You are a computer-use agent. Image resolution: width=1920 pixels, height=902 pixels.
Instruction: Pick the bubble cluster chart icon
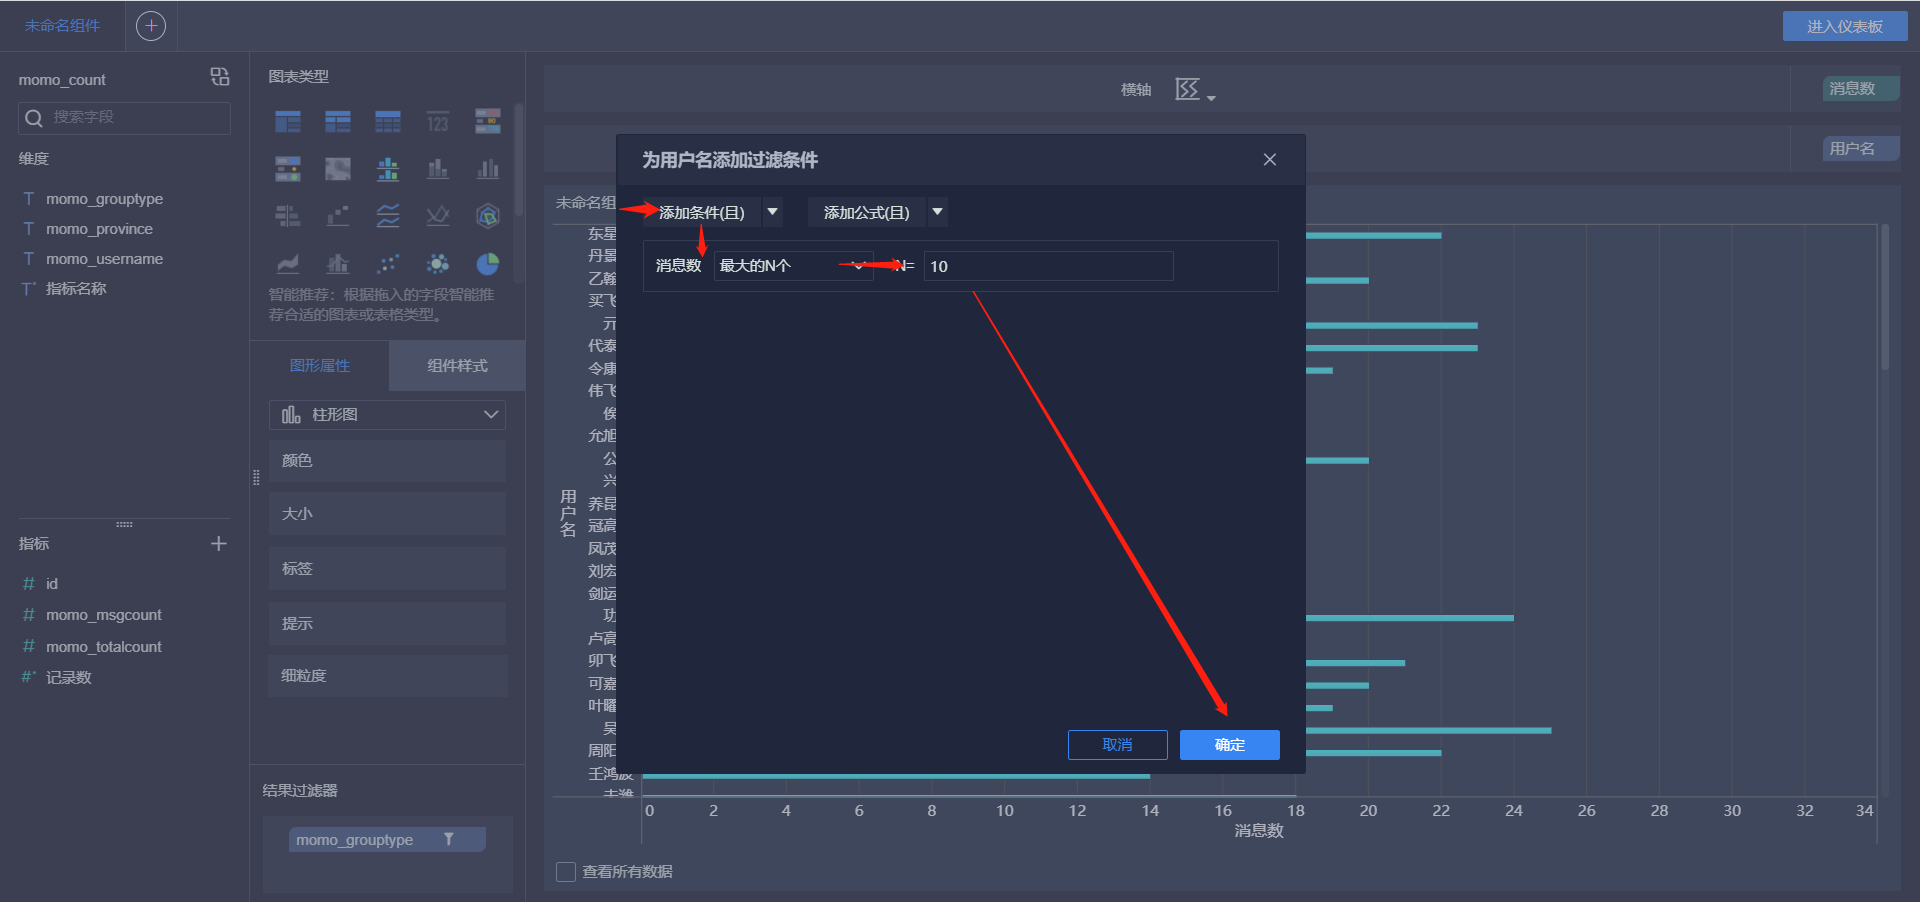click(438, 263)
